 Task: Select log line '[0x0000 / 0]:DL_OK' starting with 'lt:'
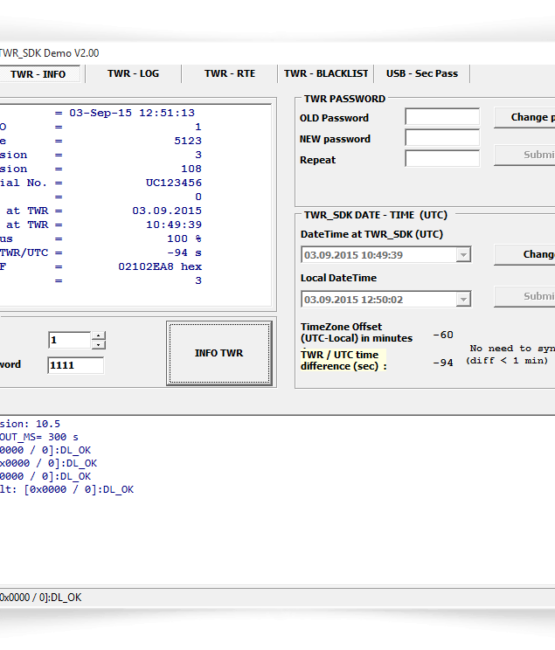click(x=67, y=490)
